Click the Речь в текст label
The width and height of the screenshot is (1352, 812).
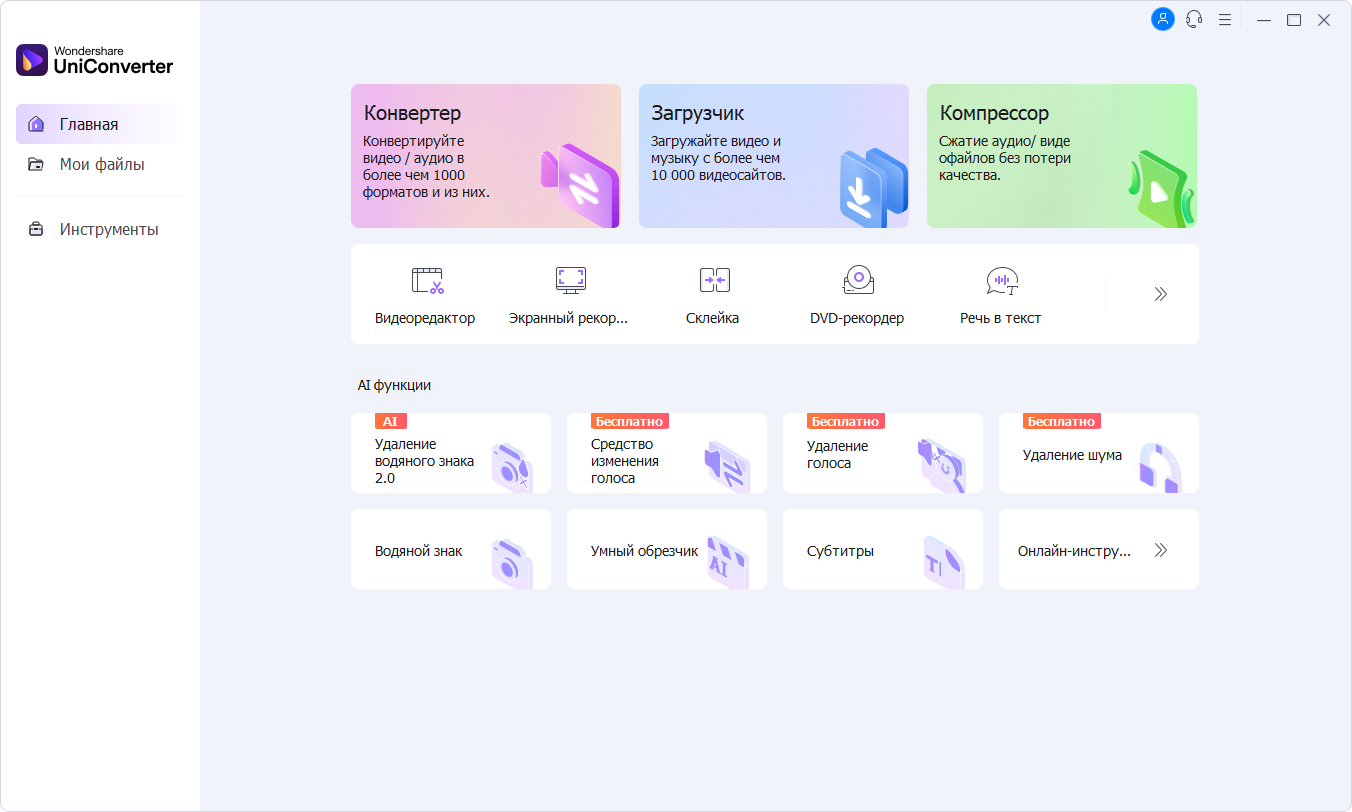pos(1001,318)
